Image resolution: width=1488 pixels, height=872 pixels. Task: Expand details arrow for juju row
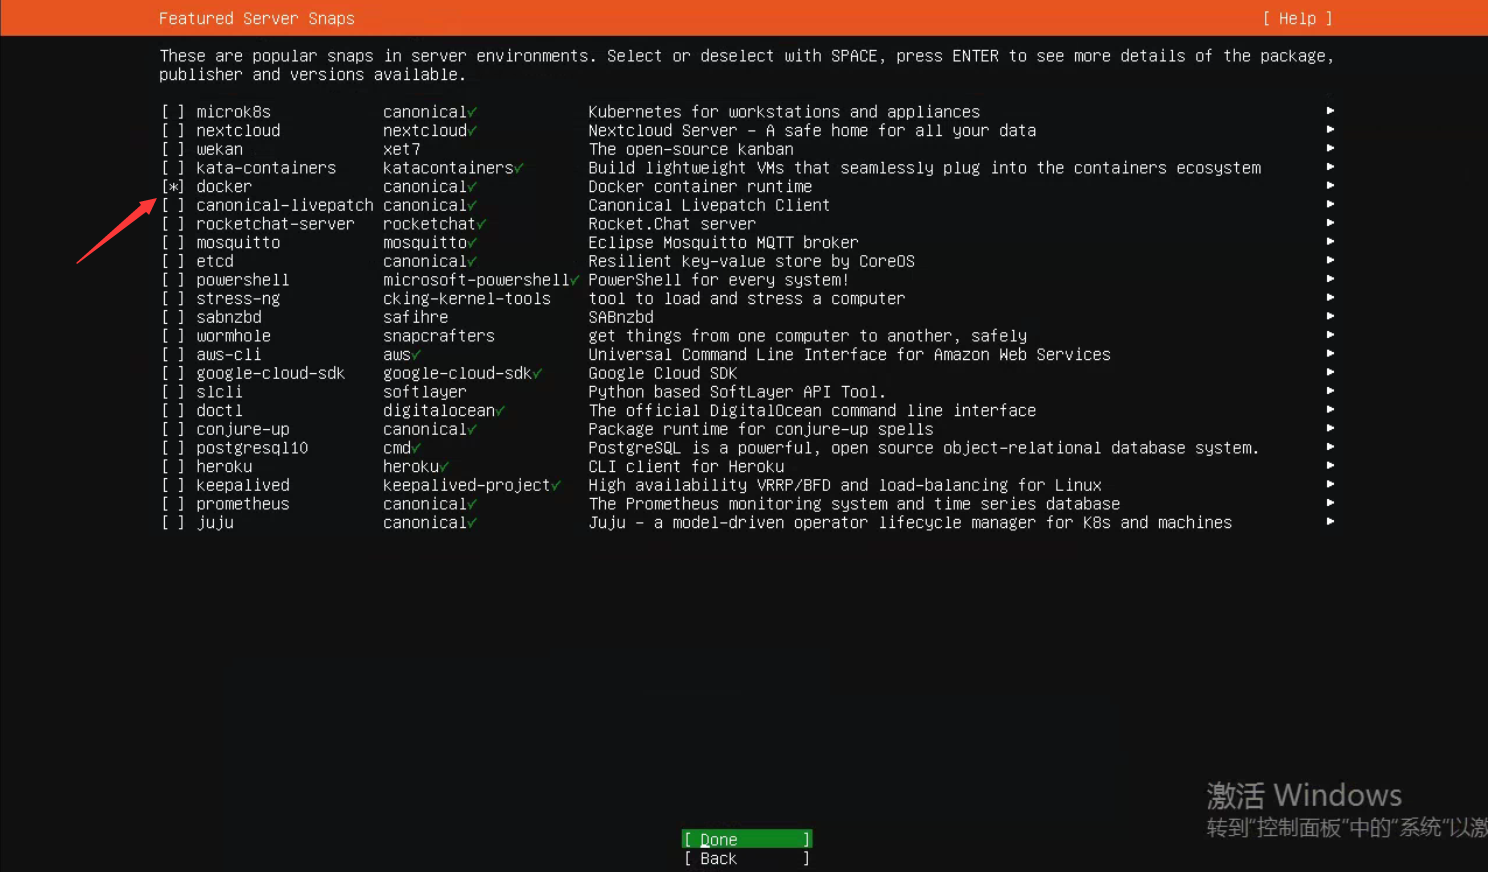point(1330,522)
